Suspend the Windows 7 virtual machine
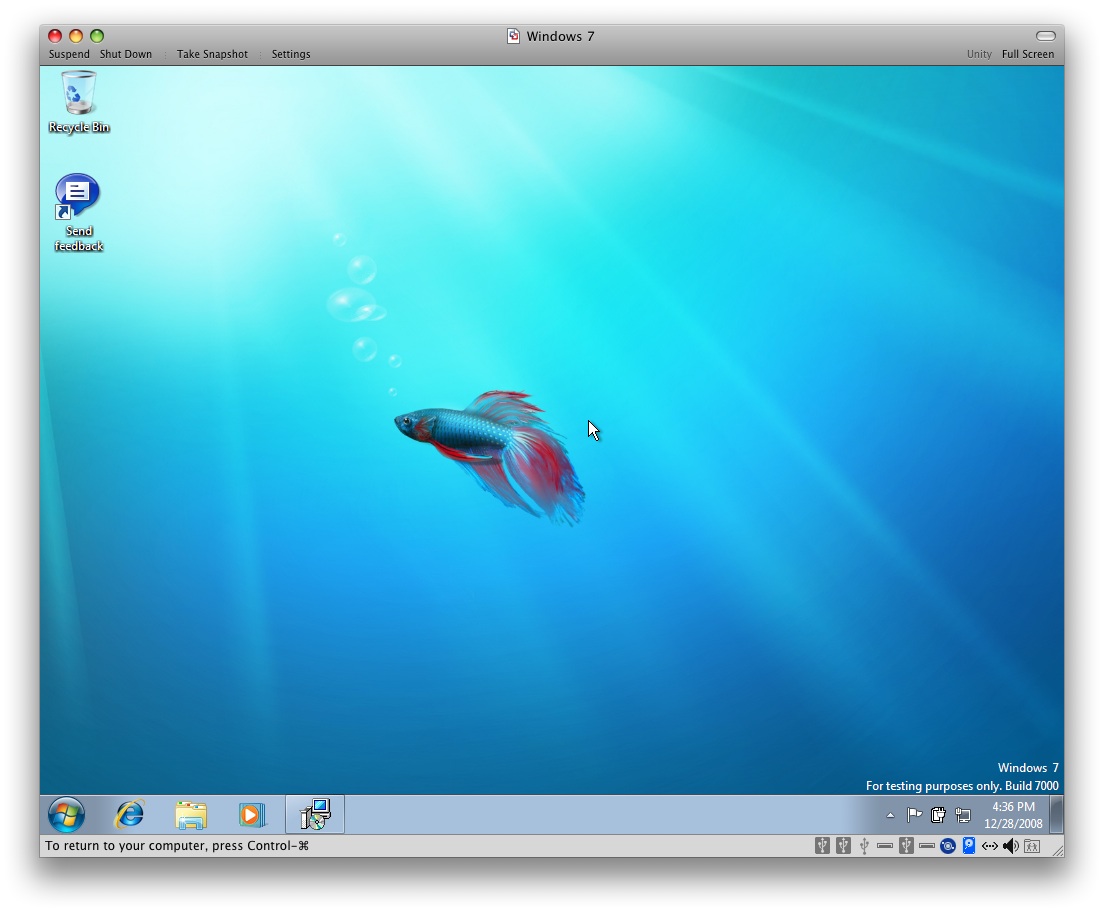Screen dimensions: 1104x912 69,54
